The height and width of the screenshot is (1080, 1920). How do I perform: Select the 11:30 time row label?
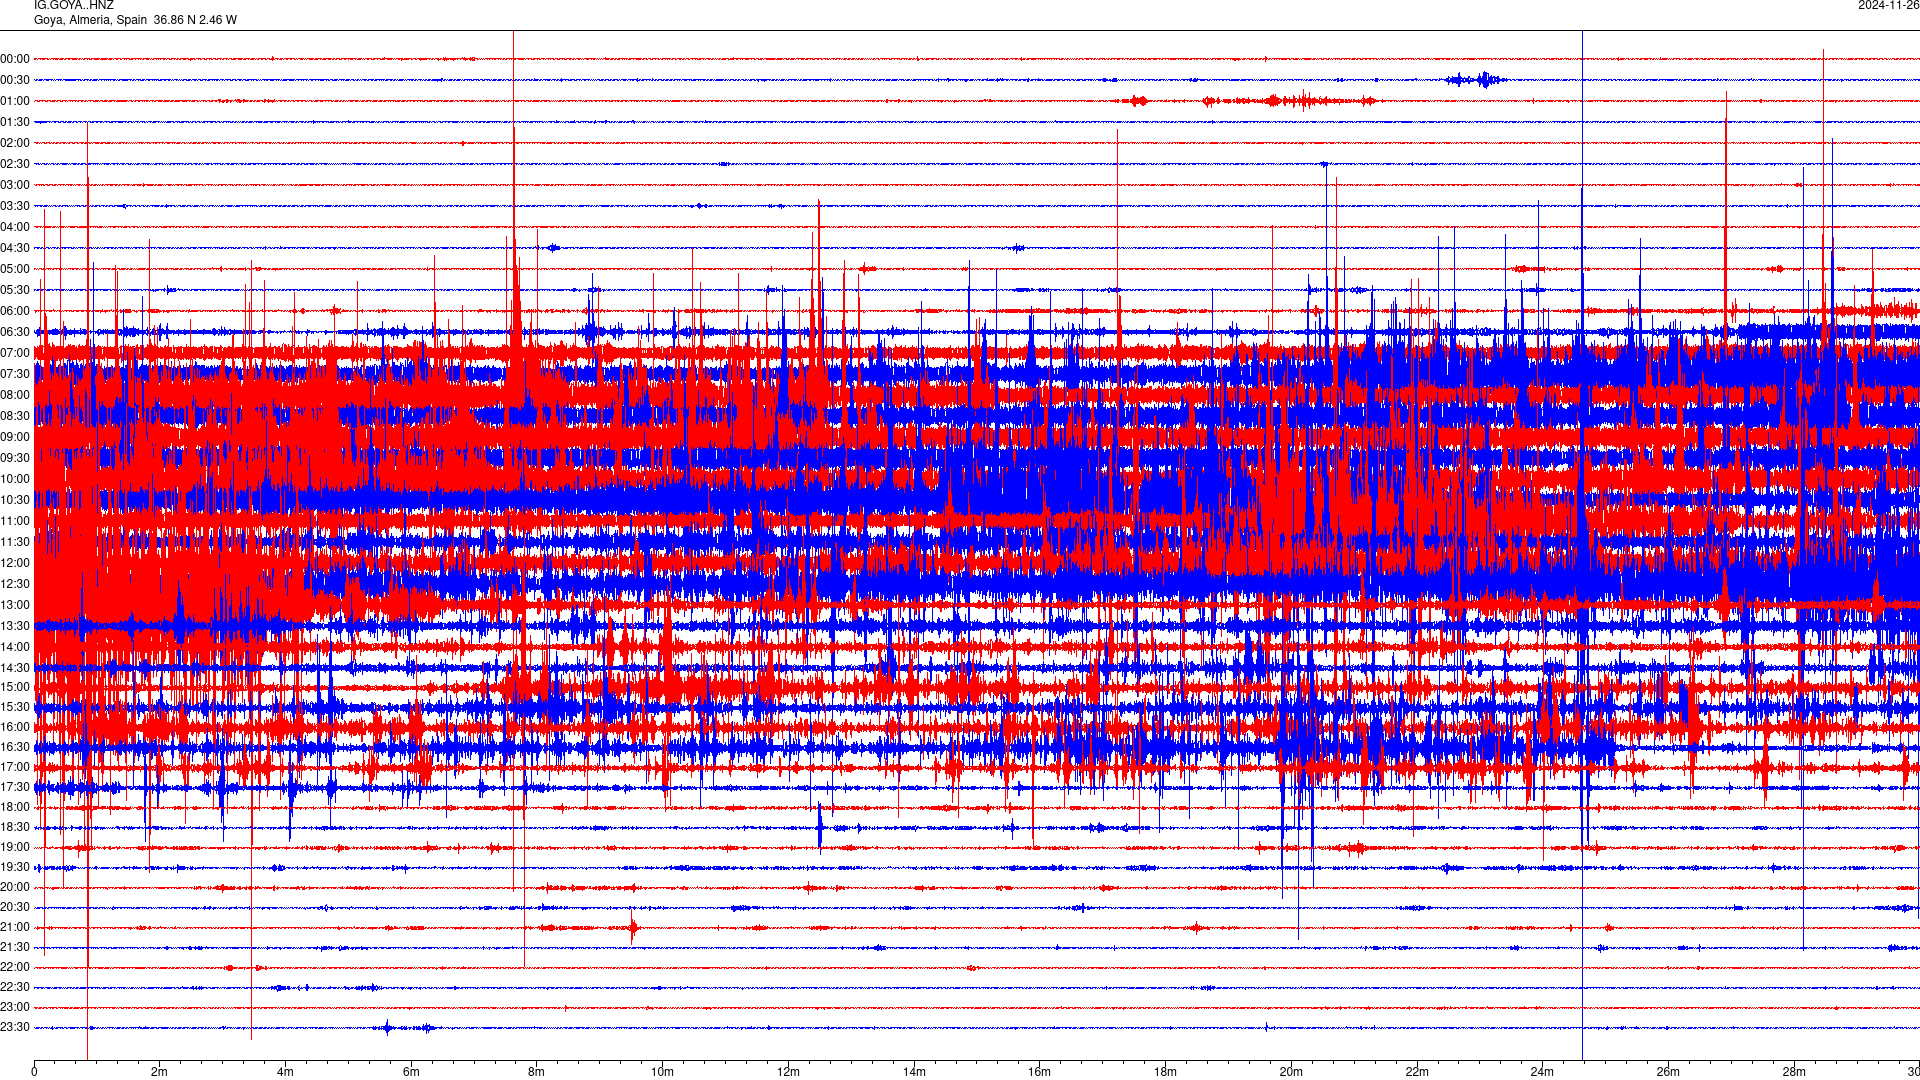coord(15,542)
